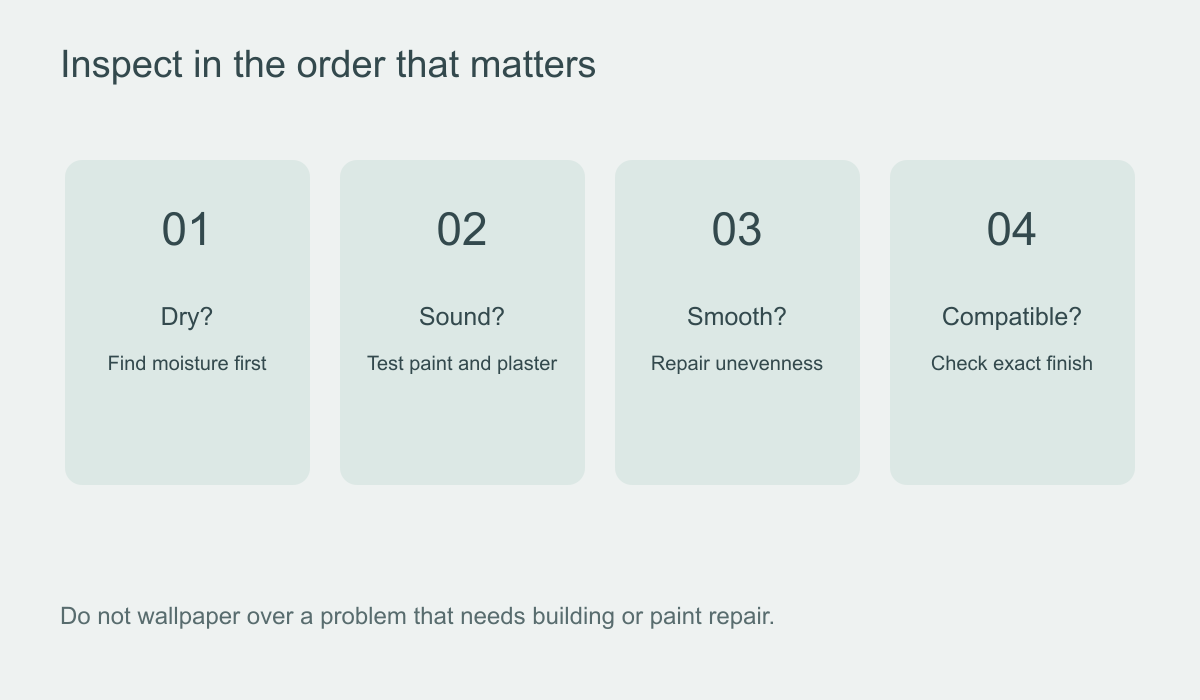Click "Check exact finish" description
Image resolution: width=1200 pixels, height=700 pixels.
(x=1012, y=363)
